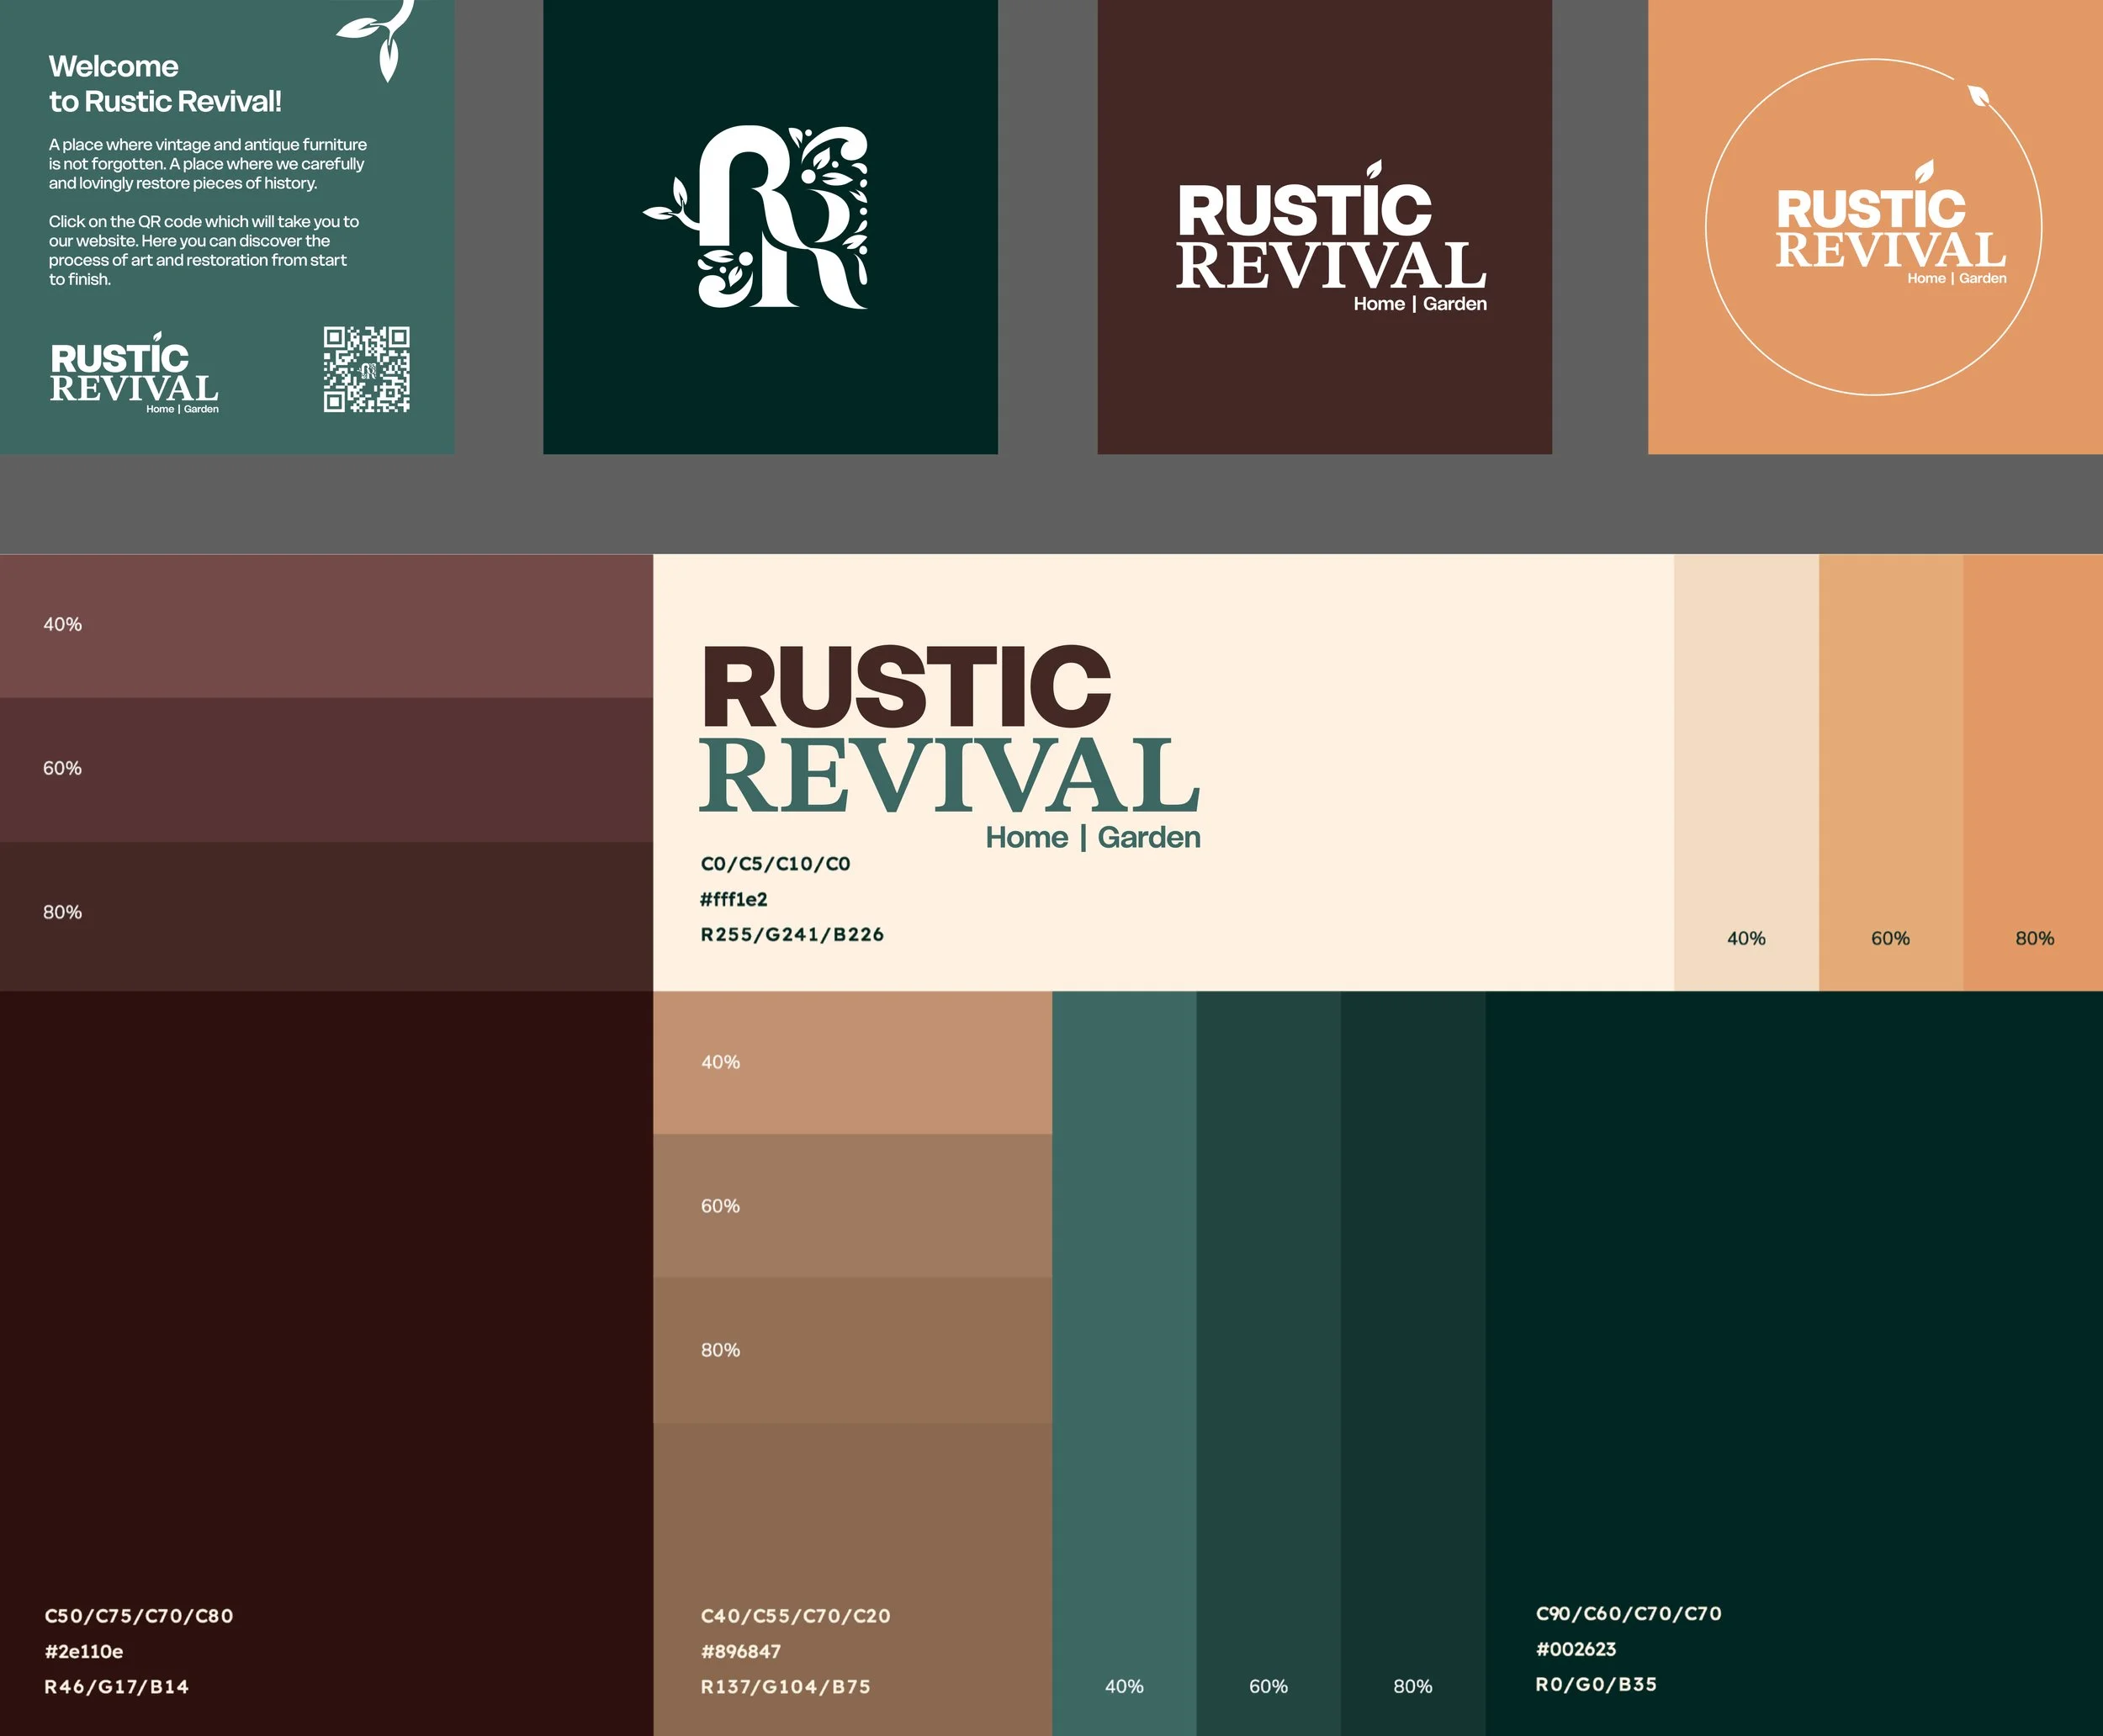
Task: Pick the 80% deep green swatch
Action: (1413, 1363)
